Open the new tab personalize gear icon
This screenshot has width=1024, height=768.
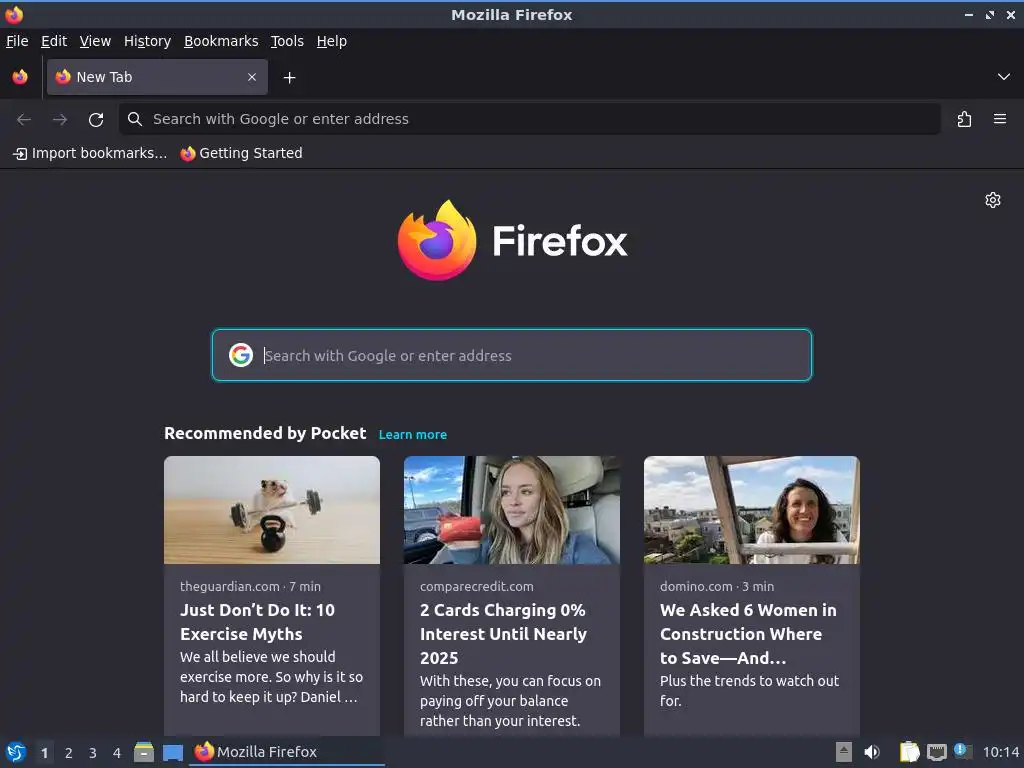[993, 200]
